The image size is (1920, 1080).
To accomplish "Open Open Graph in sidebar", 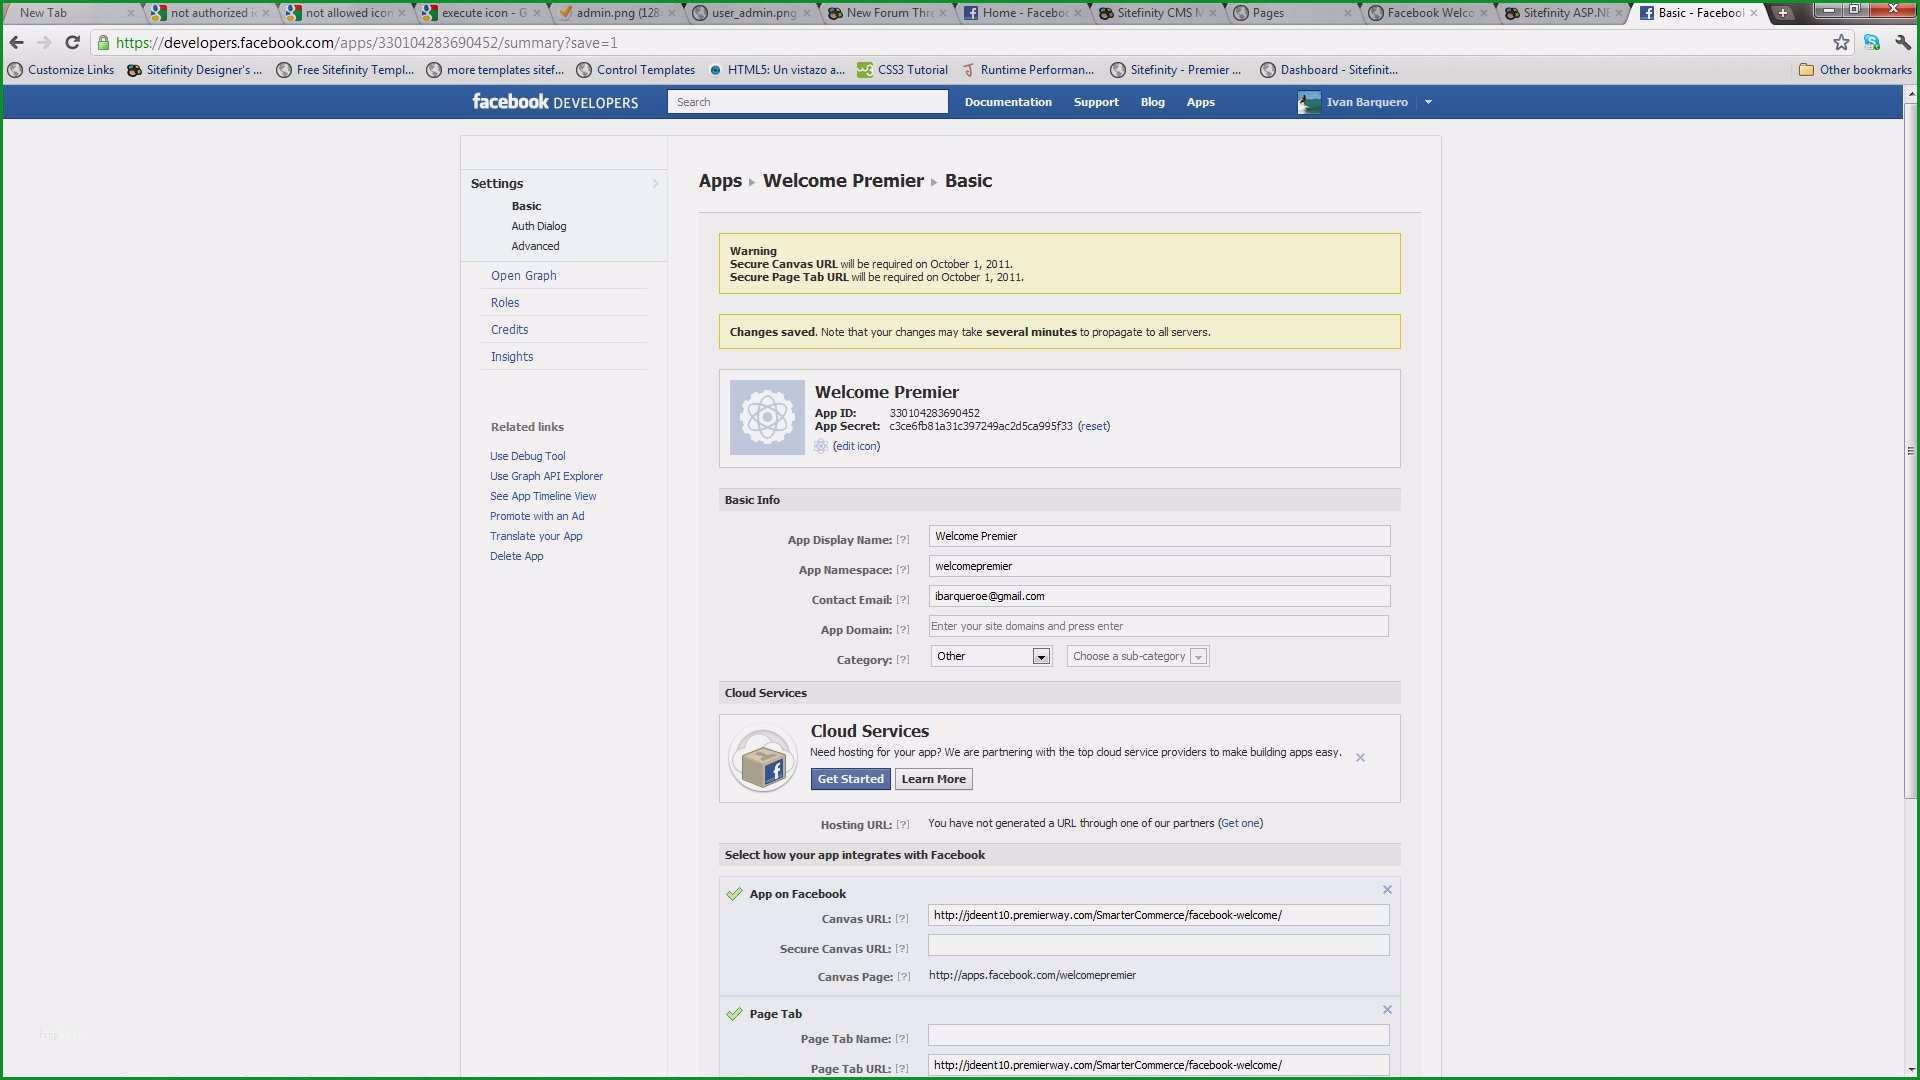I will tap(523, 276).
